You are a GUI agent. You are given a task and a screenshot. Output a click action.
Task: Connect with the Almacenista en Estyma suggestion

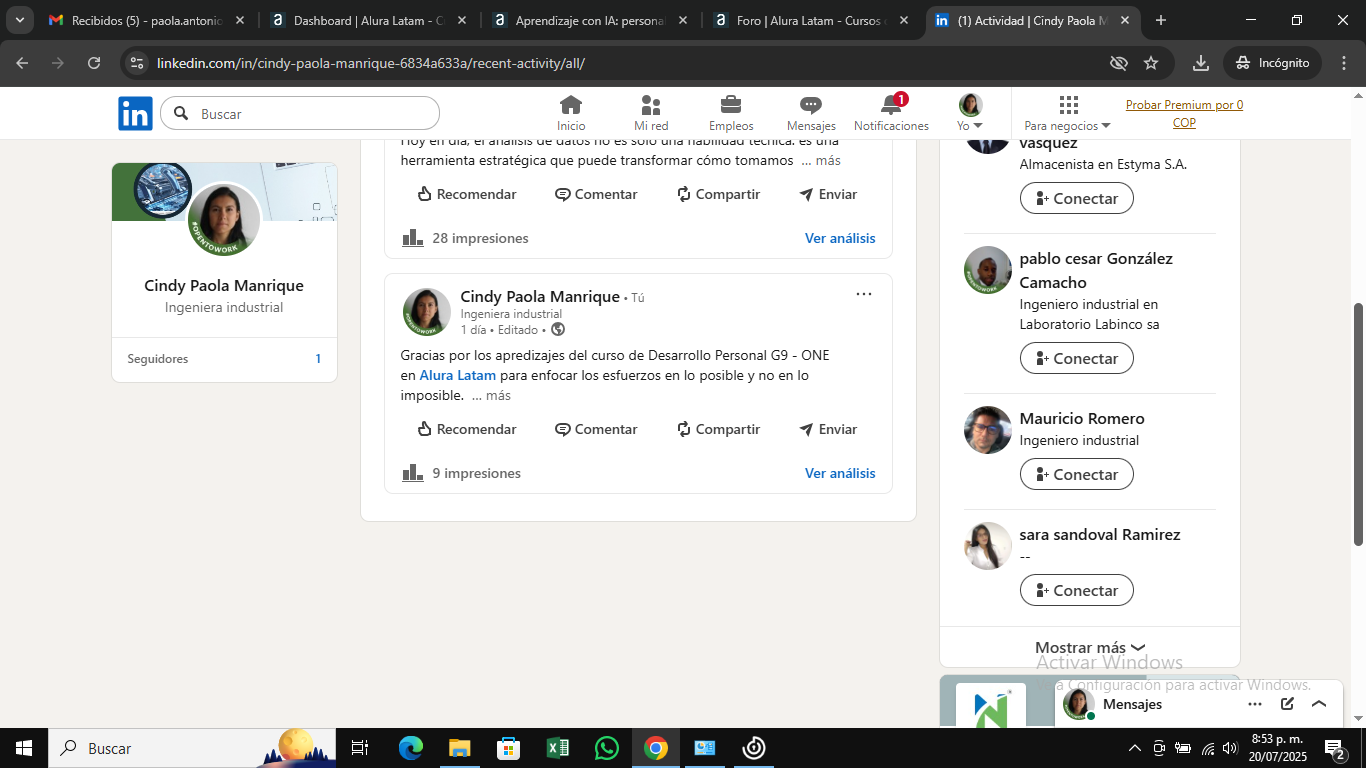(1076, 198)
